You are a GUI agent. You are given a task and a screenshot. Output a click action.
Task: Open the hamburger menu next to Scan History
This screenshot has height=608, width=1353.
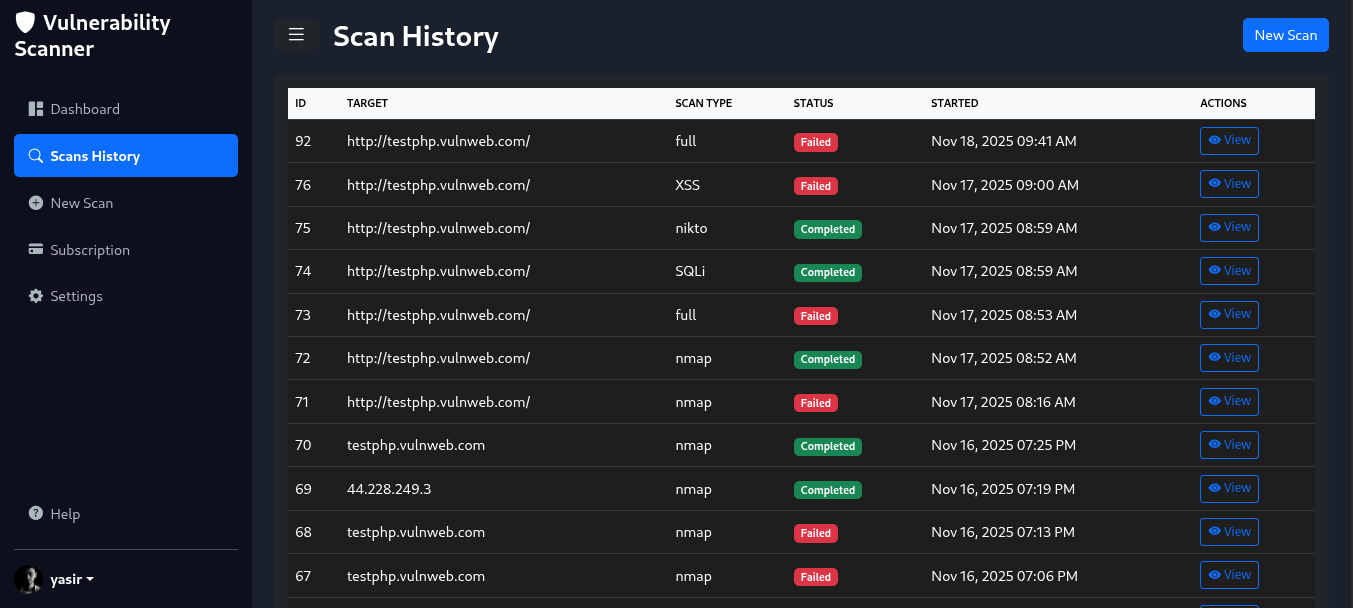296,34
